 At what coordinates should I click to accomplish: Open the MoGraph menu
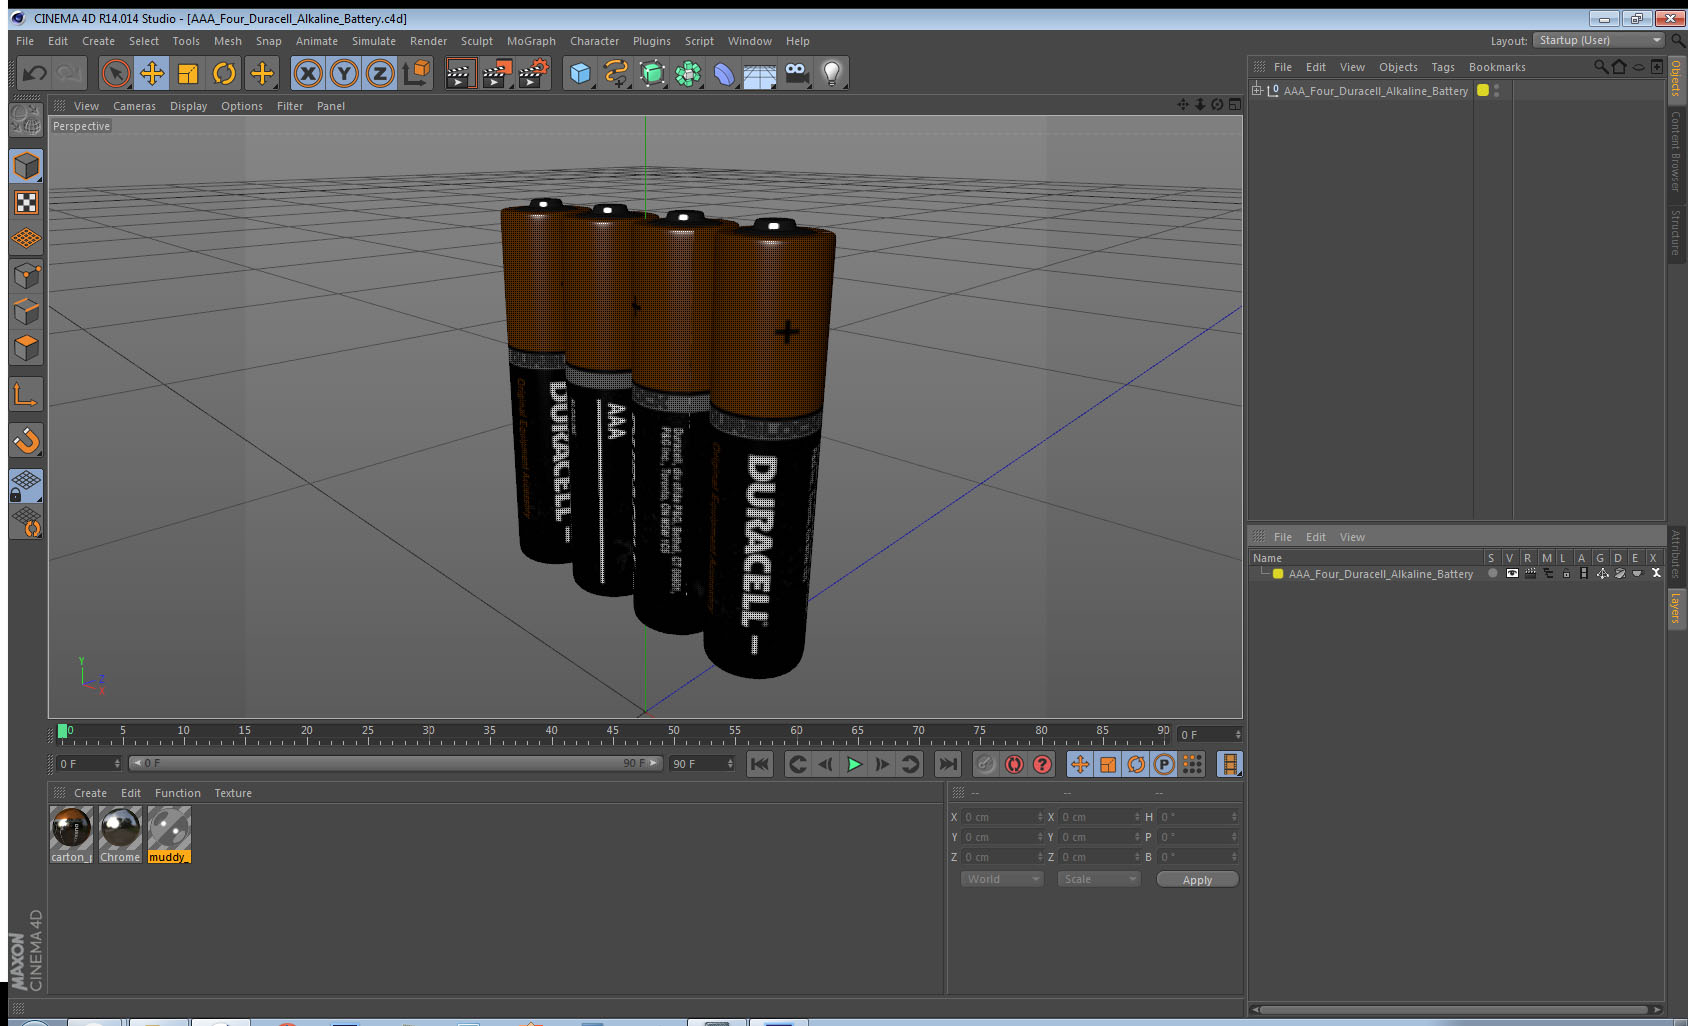click(x=531, y=41)
